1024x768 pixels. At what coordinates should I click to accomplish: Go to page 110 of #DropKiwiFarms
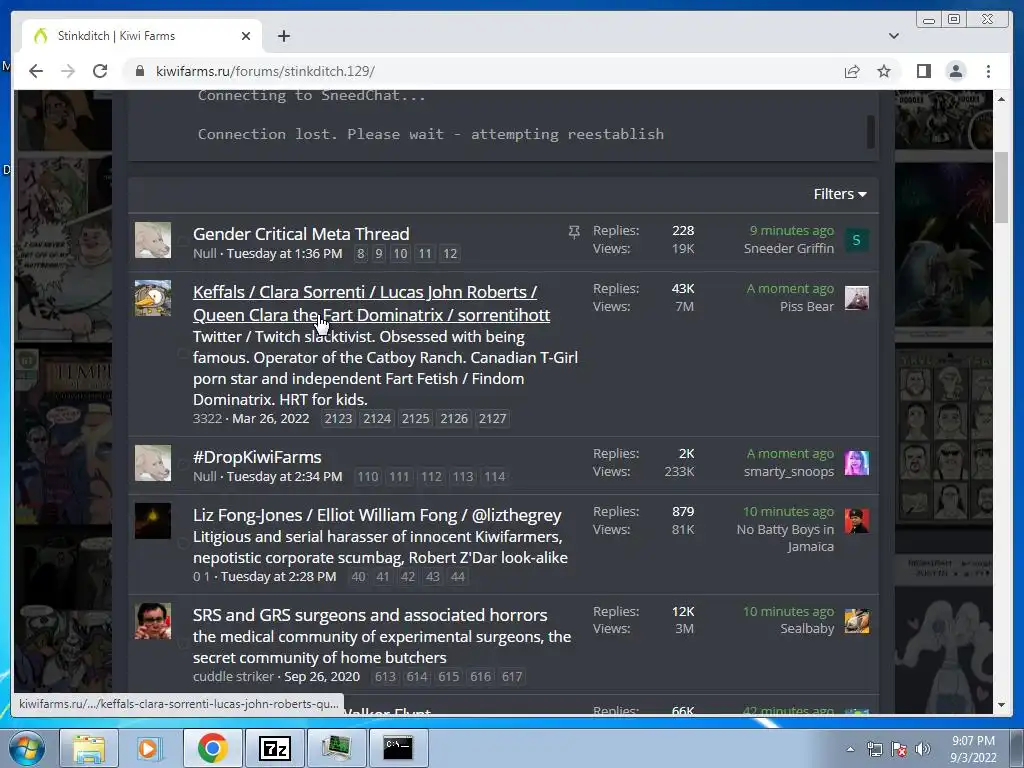[368, 477]
